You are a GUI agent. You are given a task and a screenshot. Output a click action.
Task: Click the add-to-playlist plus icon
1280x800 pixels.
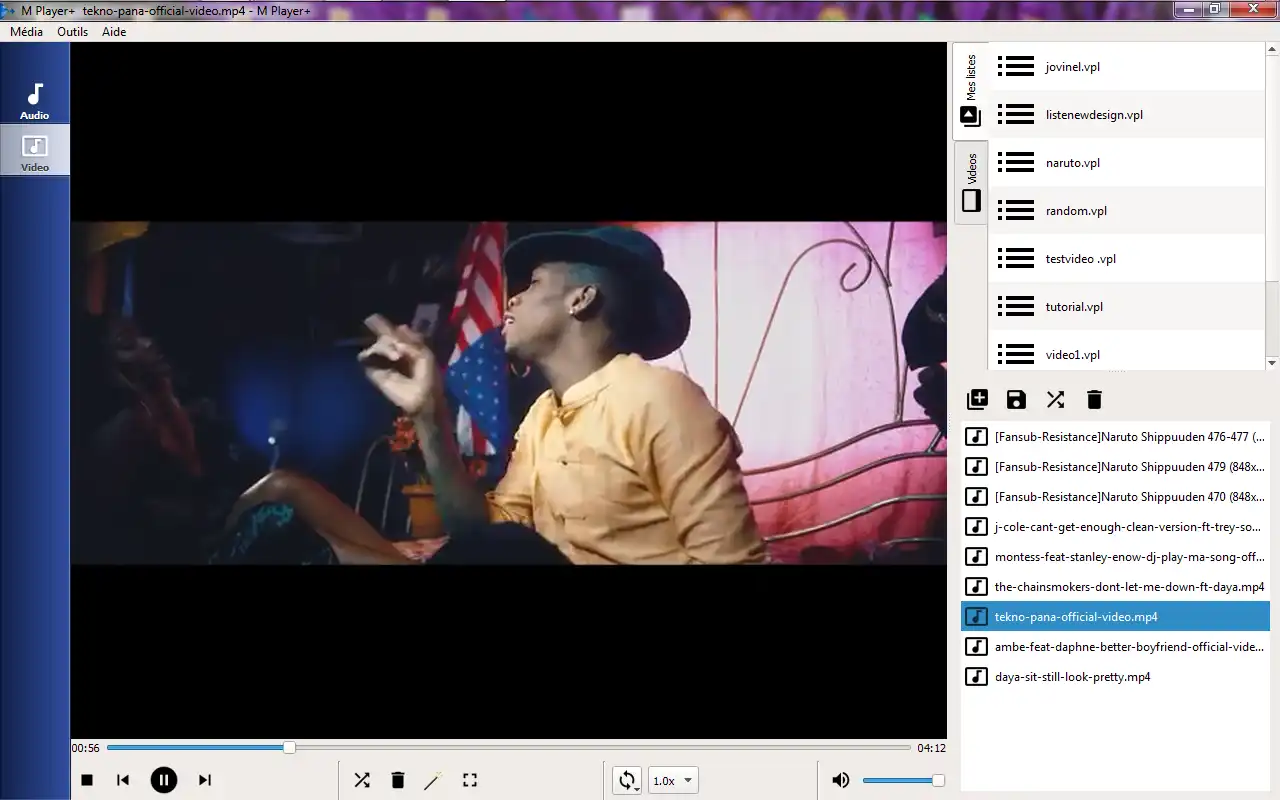coord(977,400)
